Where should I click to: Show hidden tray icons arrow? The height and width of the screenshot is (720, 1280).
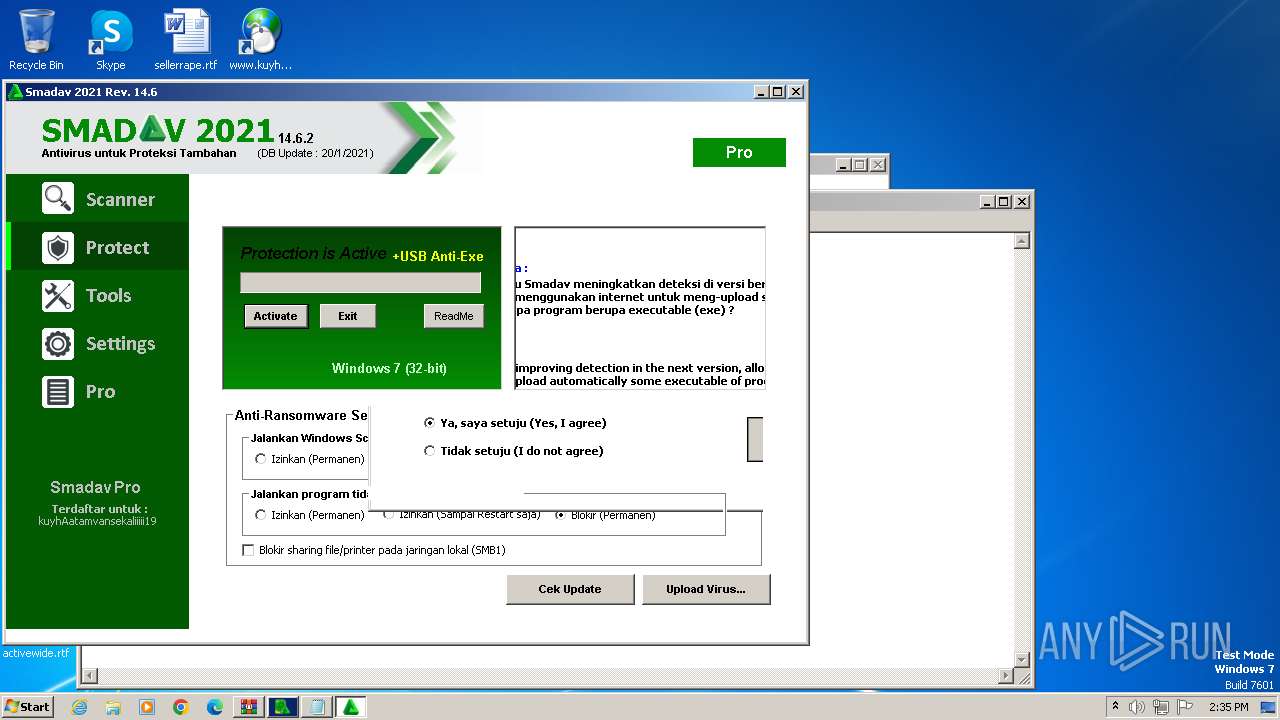(1115, 707)
